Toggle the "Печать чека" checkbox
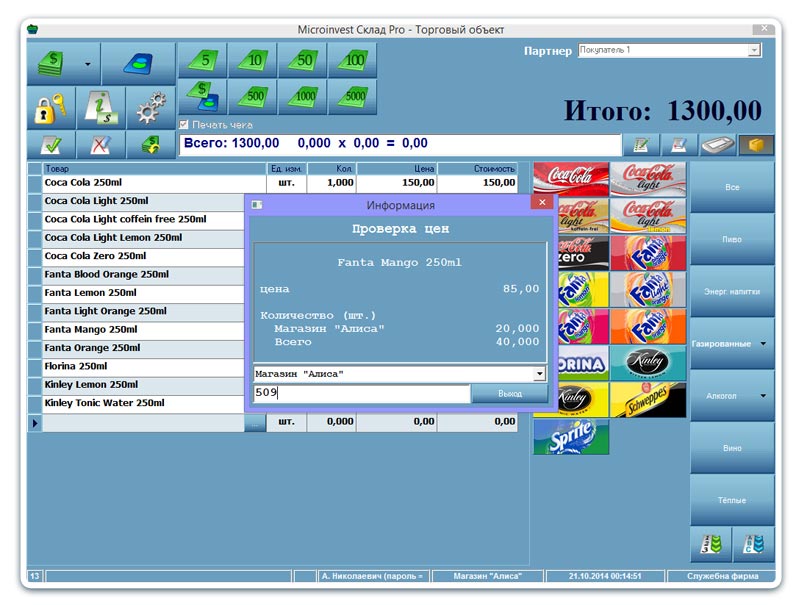The width and height of the screenshot is (800, 605). (x=184, y=125)
